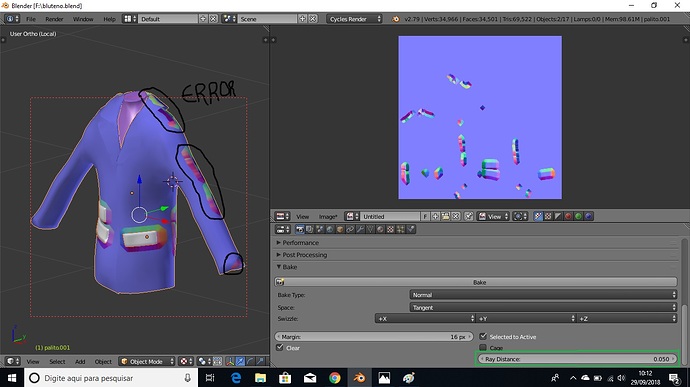Open the Physics properties tab
Image resolution: width=690 pixels, height=387 pixels.
pyautogui.click(x=411, y=229)
